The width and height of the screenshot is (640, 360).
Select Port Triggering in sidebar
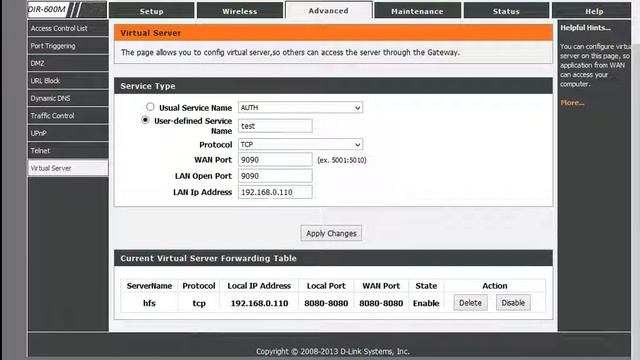tap(68, 46)
